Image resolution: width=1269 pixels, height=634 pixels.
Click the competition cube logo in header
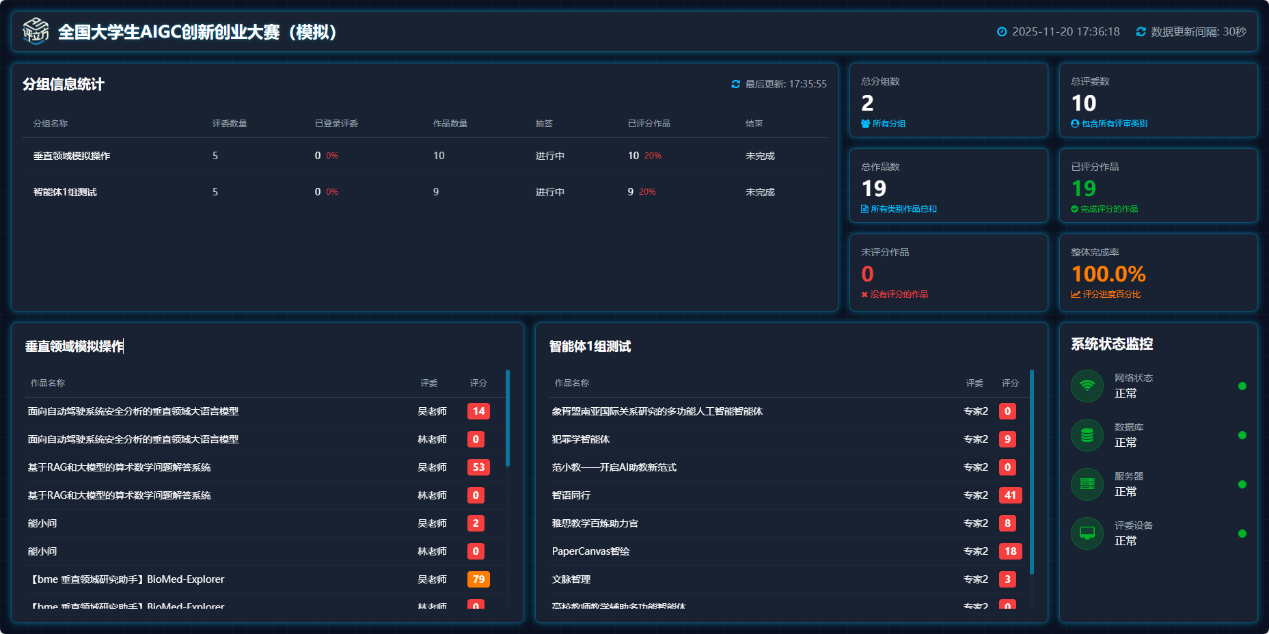[x=36, y=31]
